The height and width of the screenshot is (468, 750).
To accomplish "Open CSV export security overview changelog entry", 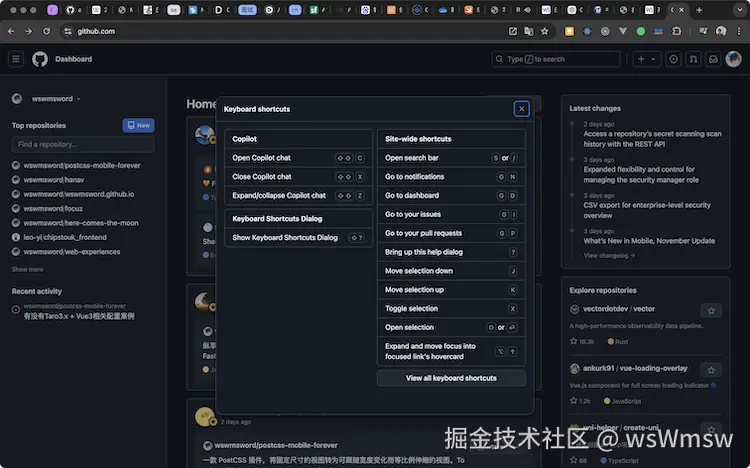I will [x=647, y=210].
